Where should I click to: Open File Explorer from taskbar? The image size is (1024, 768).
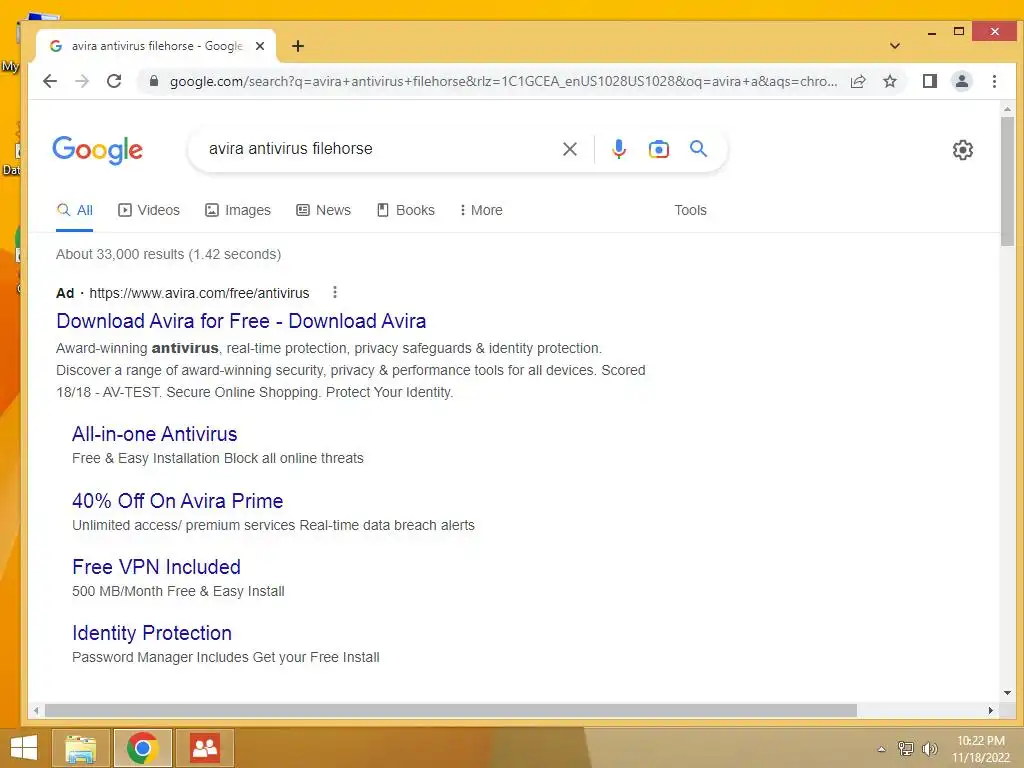pos(80,748)
